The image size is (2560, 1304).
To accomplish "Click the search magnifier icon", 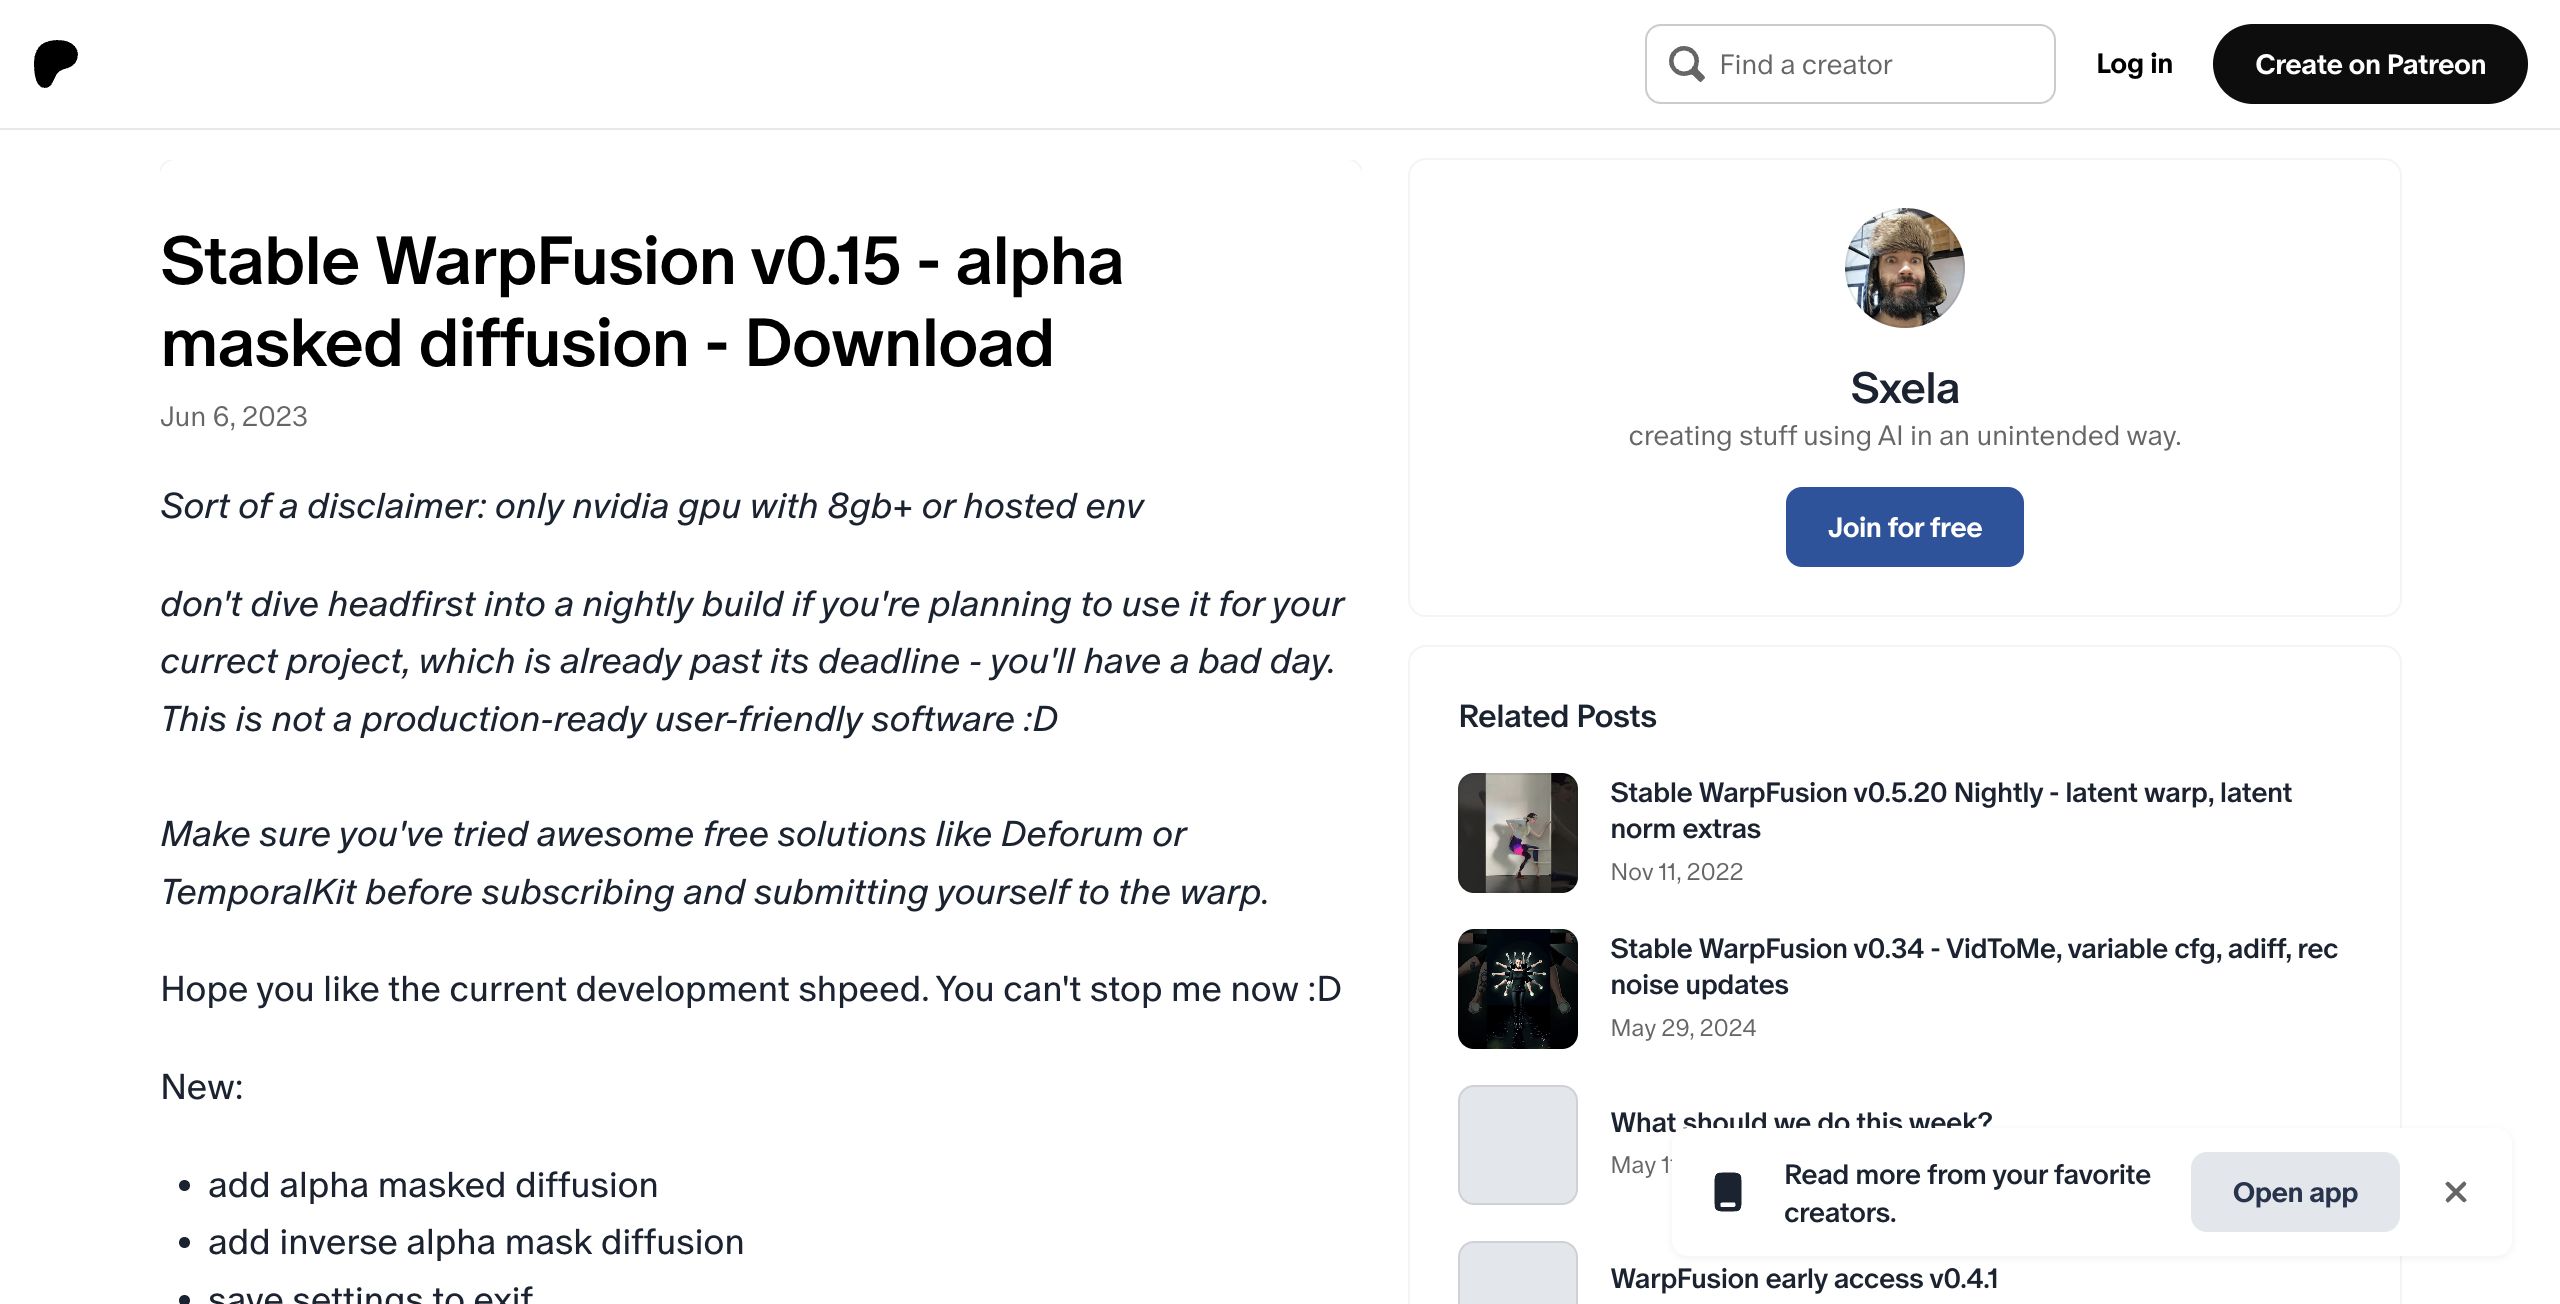I will pos(1686,64).
